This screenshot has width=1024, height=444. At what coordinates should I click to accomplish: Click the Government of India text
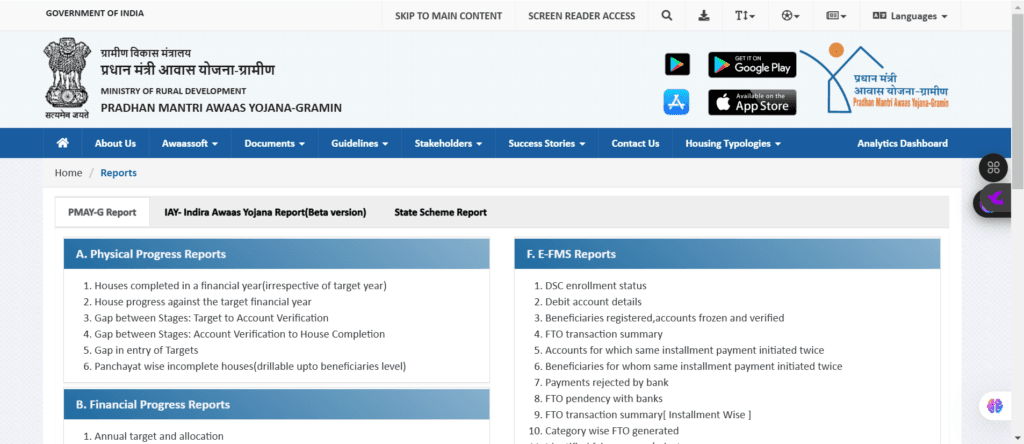pos(95,13)
